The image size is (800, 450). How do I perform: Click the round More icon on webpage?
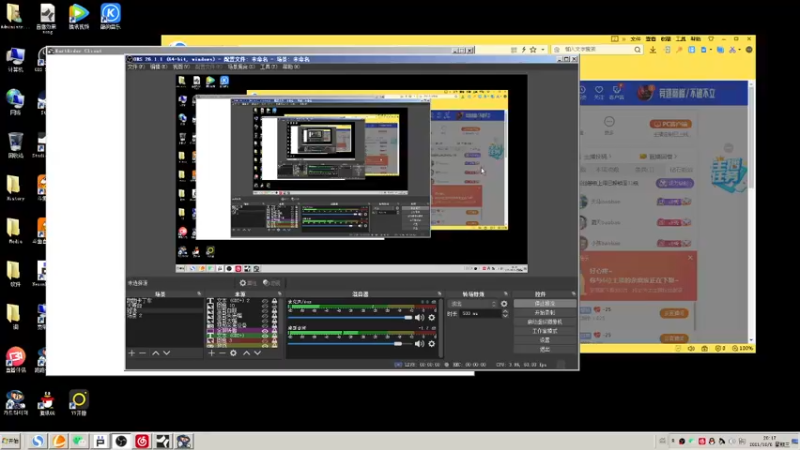click(609, 121)
